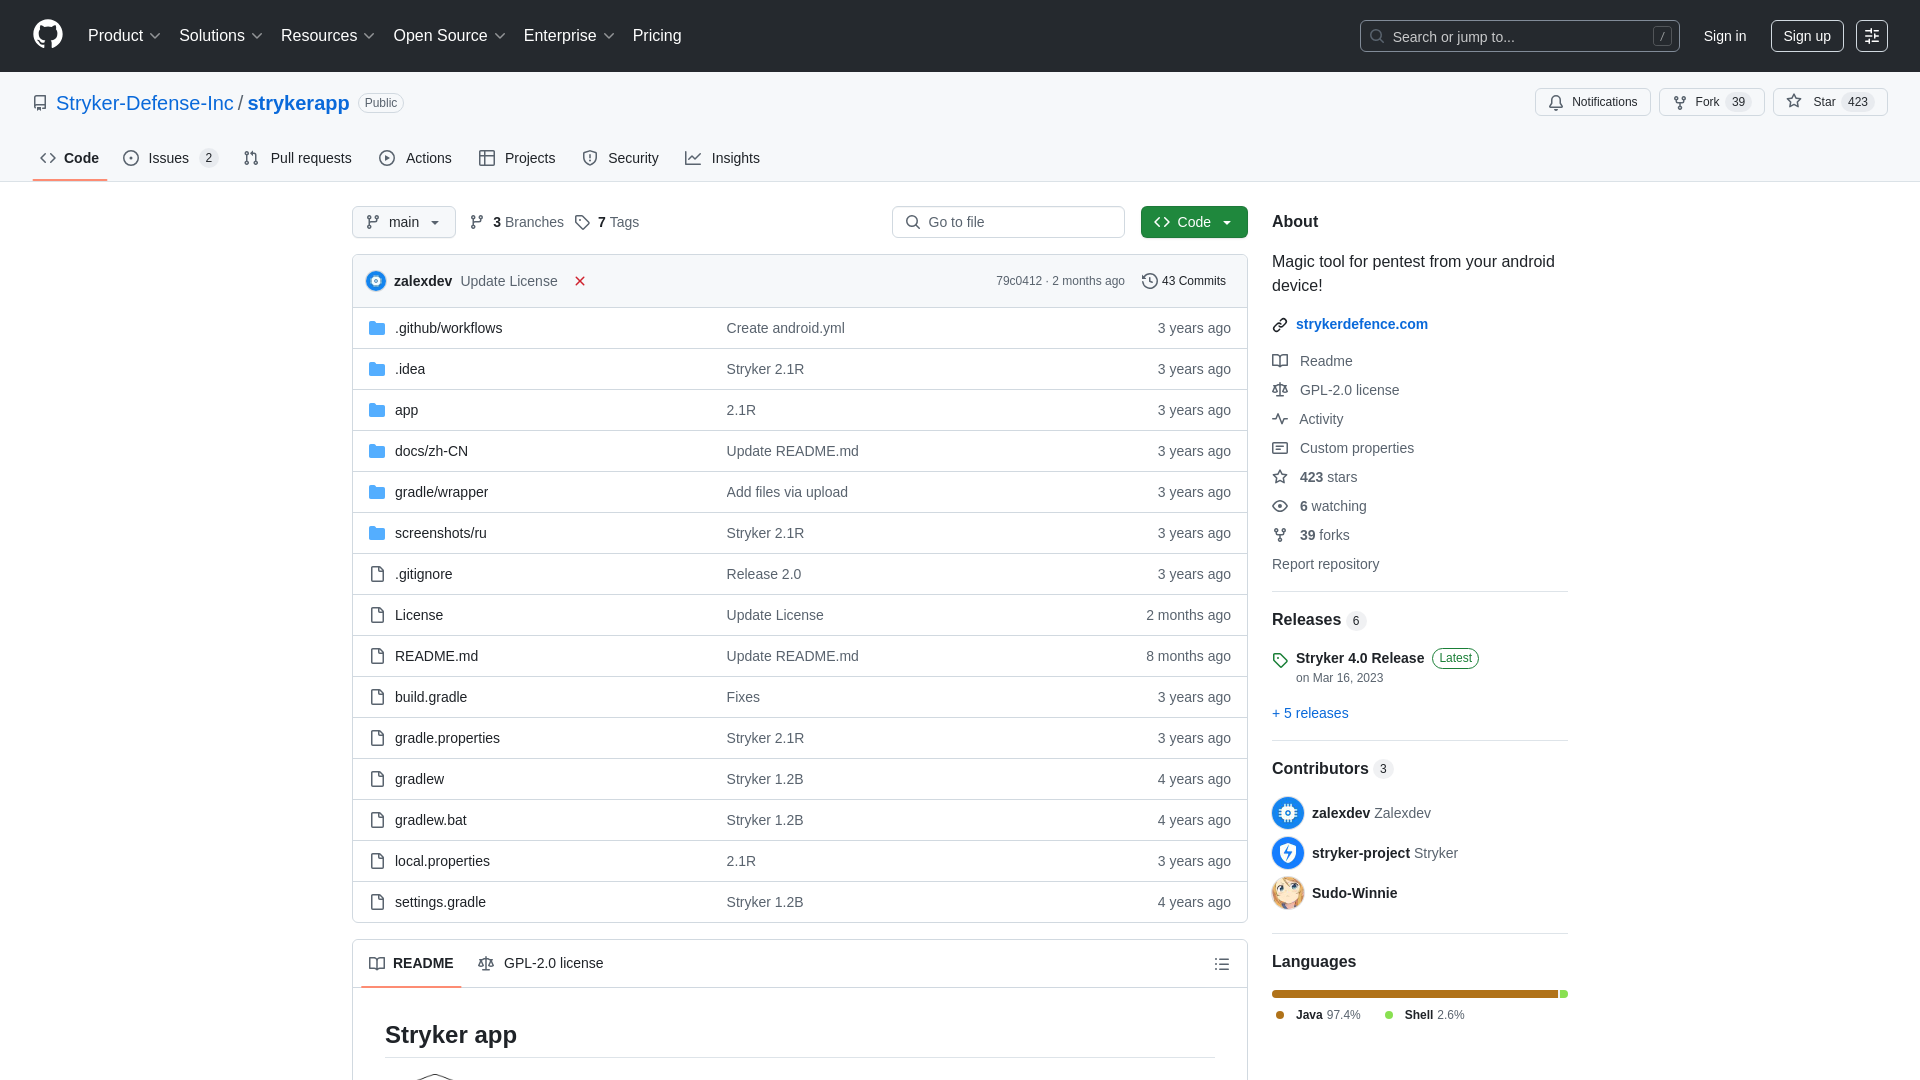This screenshot has width=1920, height=1080.
Task: Expand the Solutions menu
Action: click(x=221, y=36)
